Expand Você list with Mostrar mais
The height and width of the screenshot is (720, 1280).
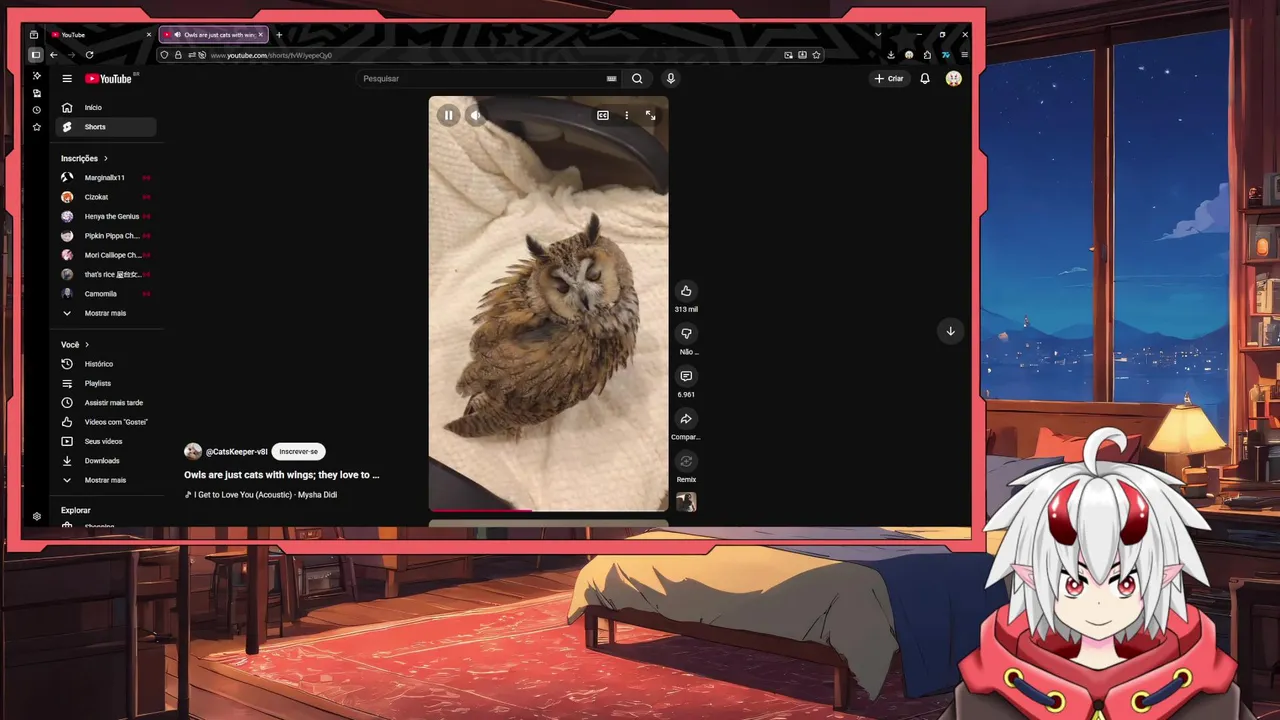106,480
